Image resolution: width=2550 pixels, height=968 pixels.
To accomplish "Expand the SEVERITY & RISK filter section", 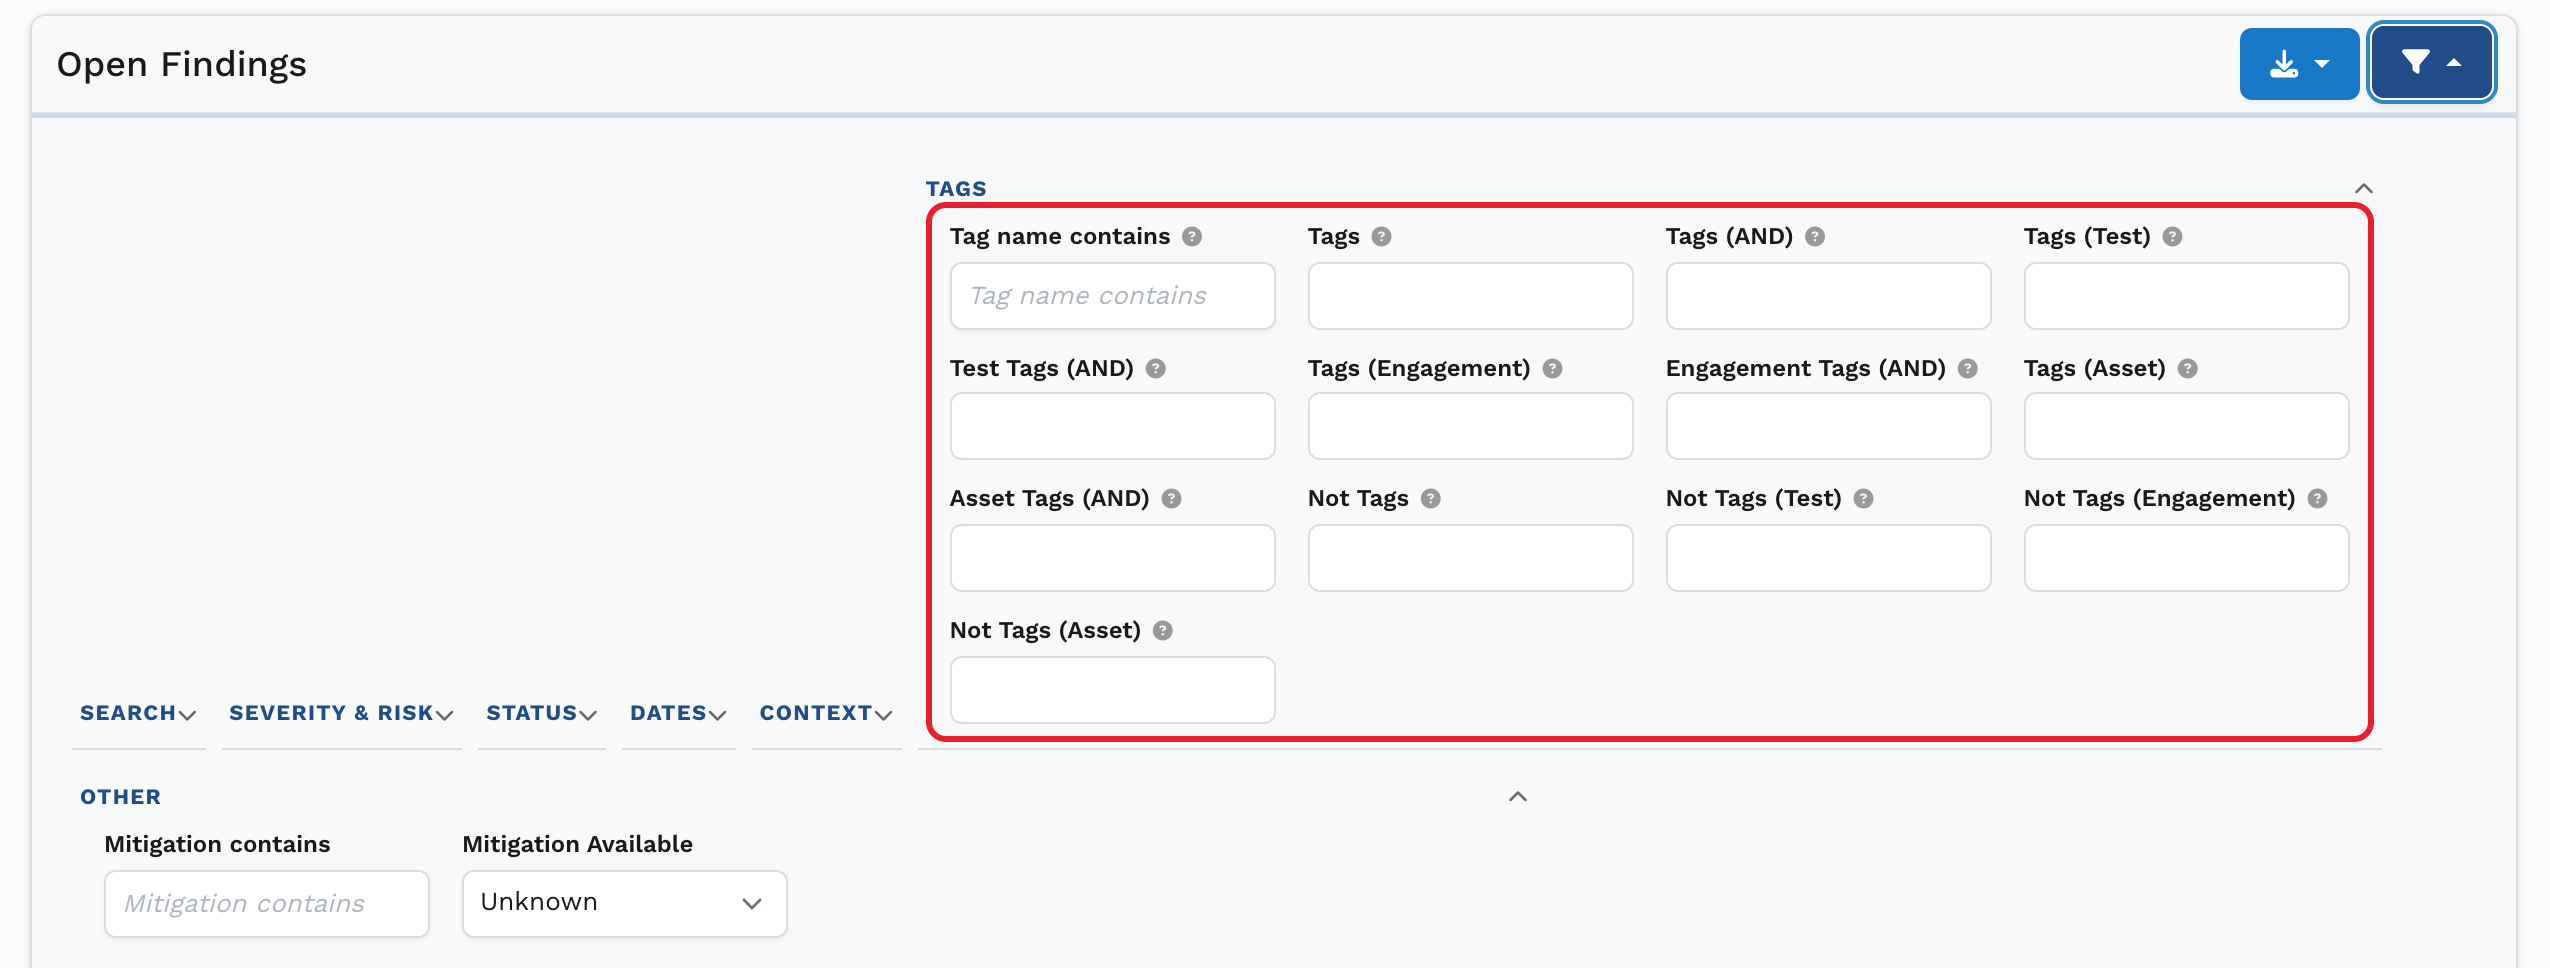I will 341,714.
